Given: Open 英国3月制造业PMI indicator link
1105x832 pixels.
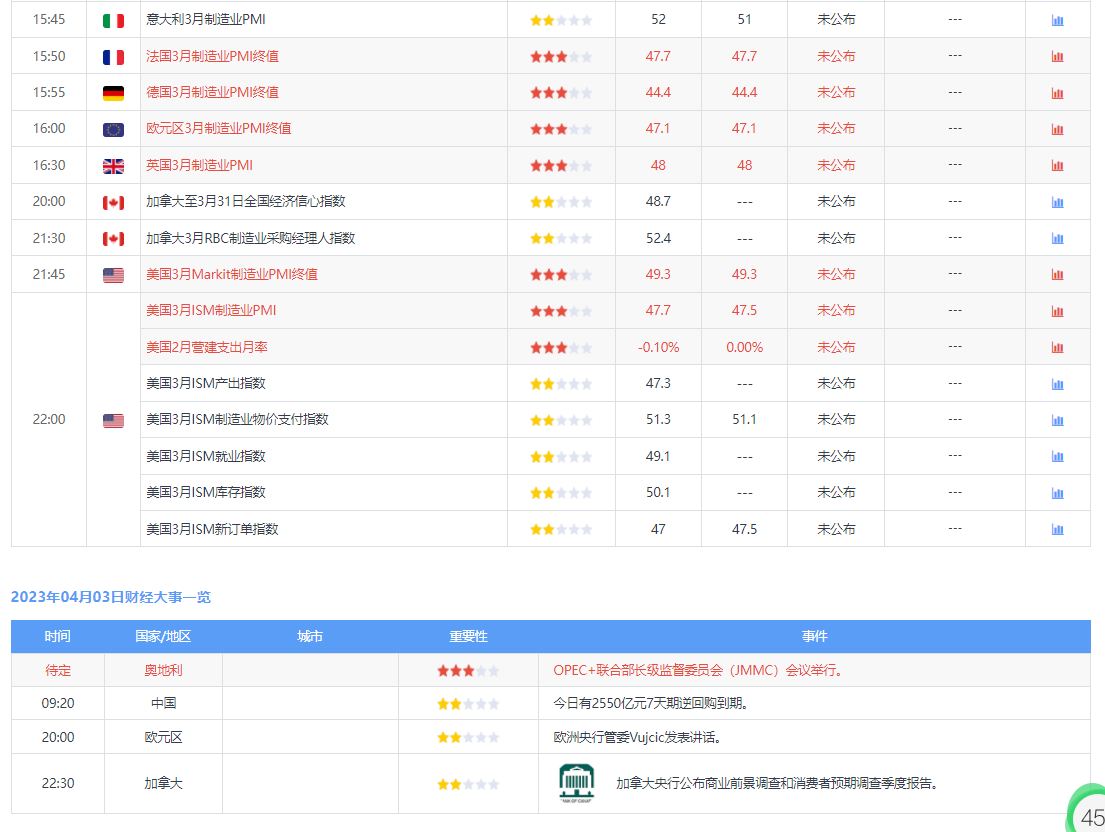Looking at the screenshot, I should (199, 165).
